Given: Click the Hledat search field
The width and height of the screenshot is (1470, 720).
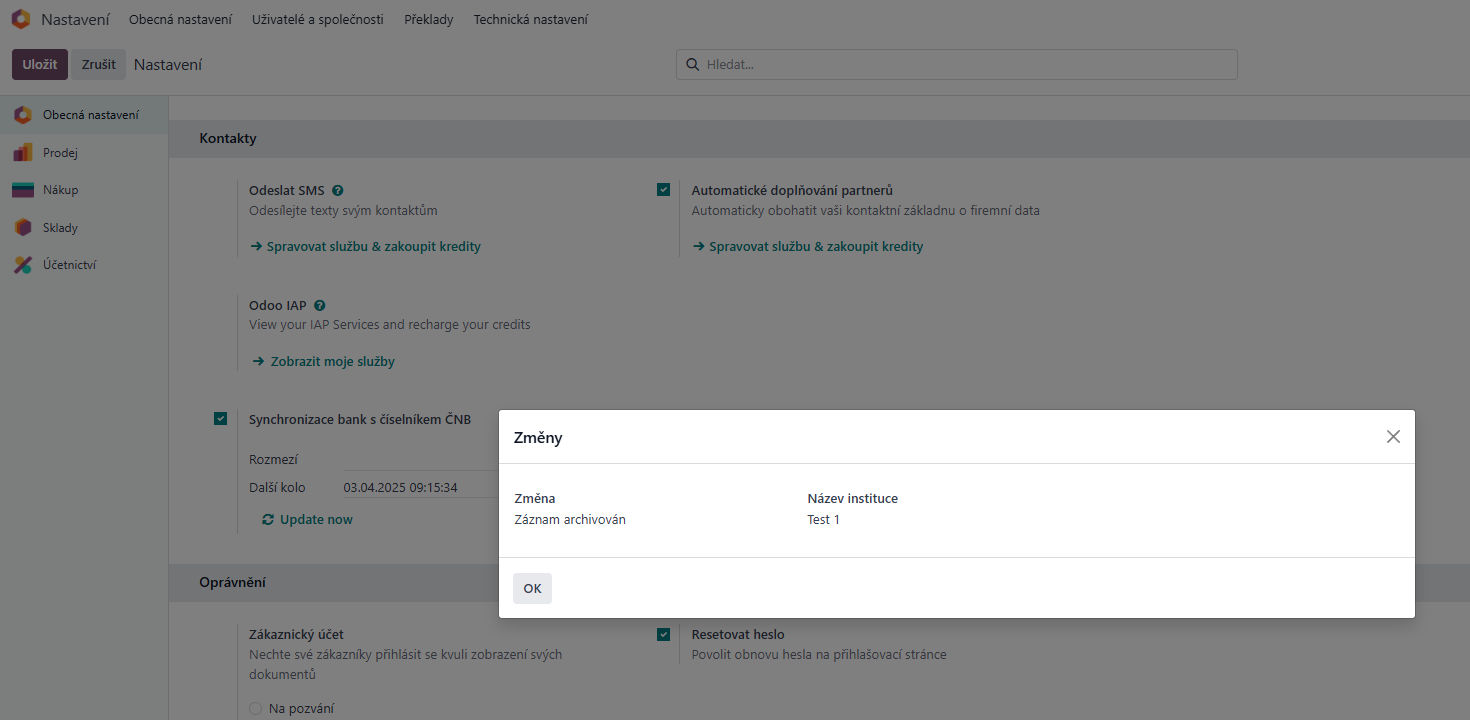Looking at the screenshot, I should [x=960, y=64].
